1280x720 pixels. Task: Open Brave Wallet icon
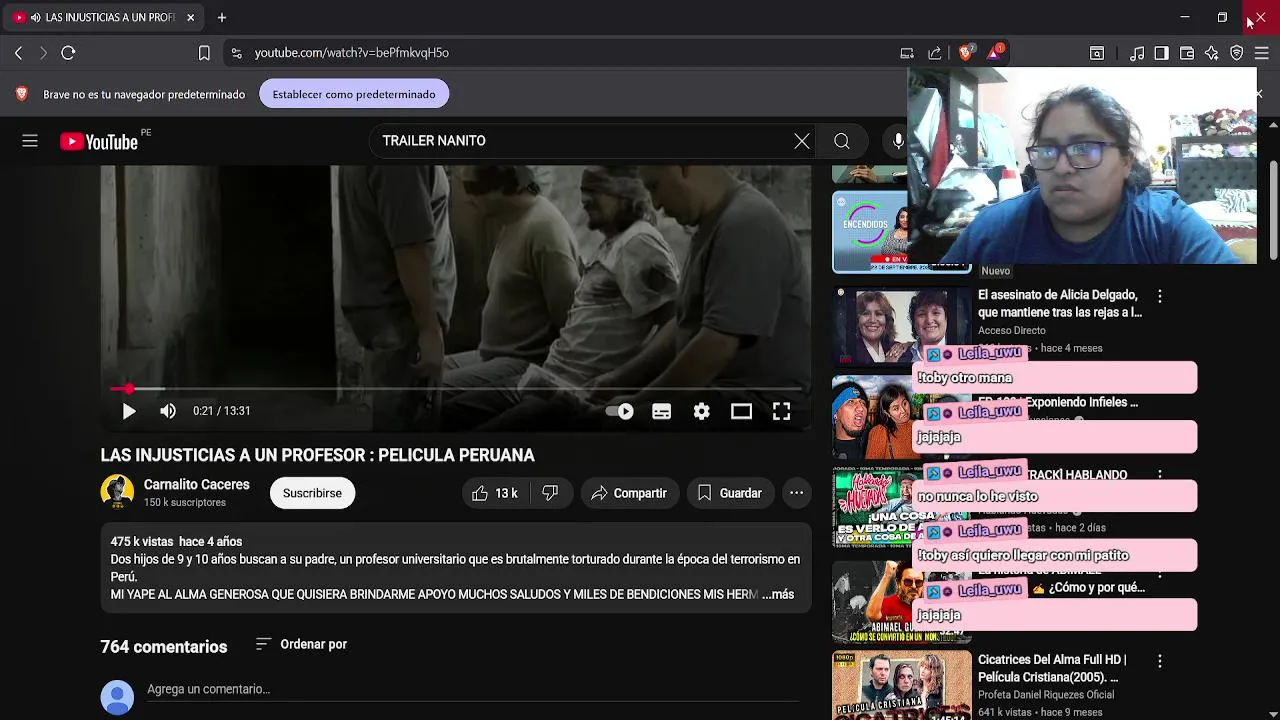[x=1187, y=53]
